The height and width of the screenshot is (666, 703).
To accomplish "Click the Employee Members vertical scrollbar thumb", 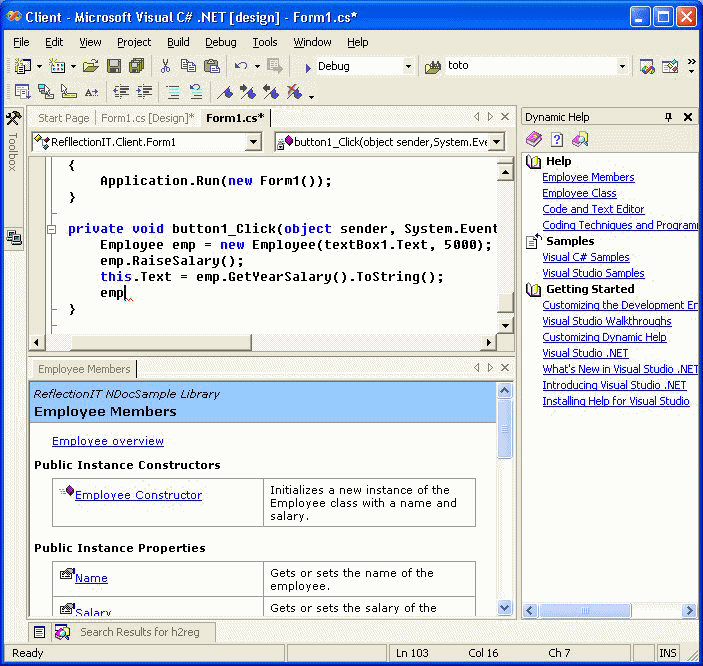I will coord(504,429).
